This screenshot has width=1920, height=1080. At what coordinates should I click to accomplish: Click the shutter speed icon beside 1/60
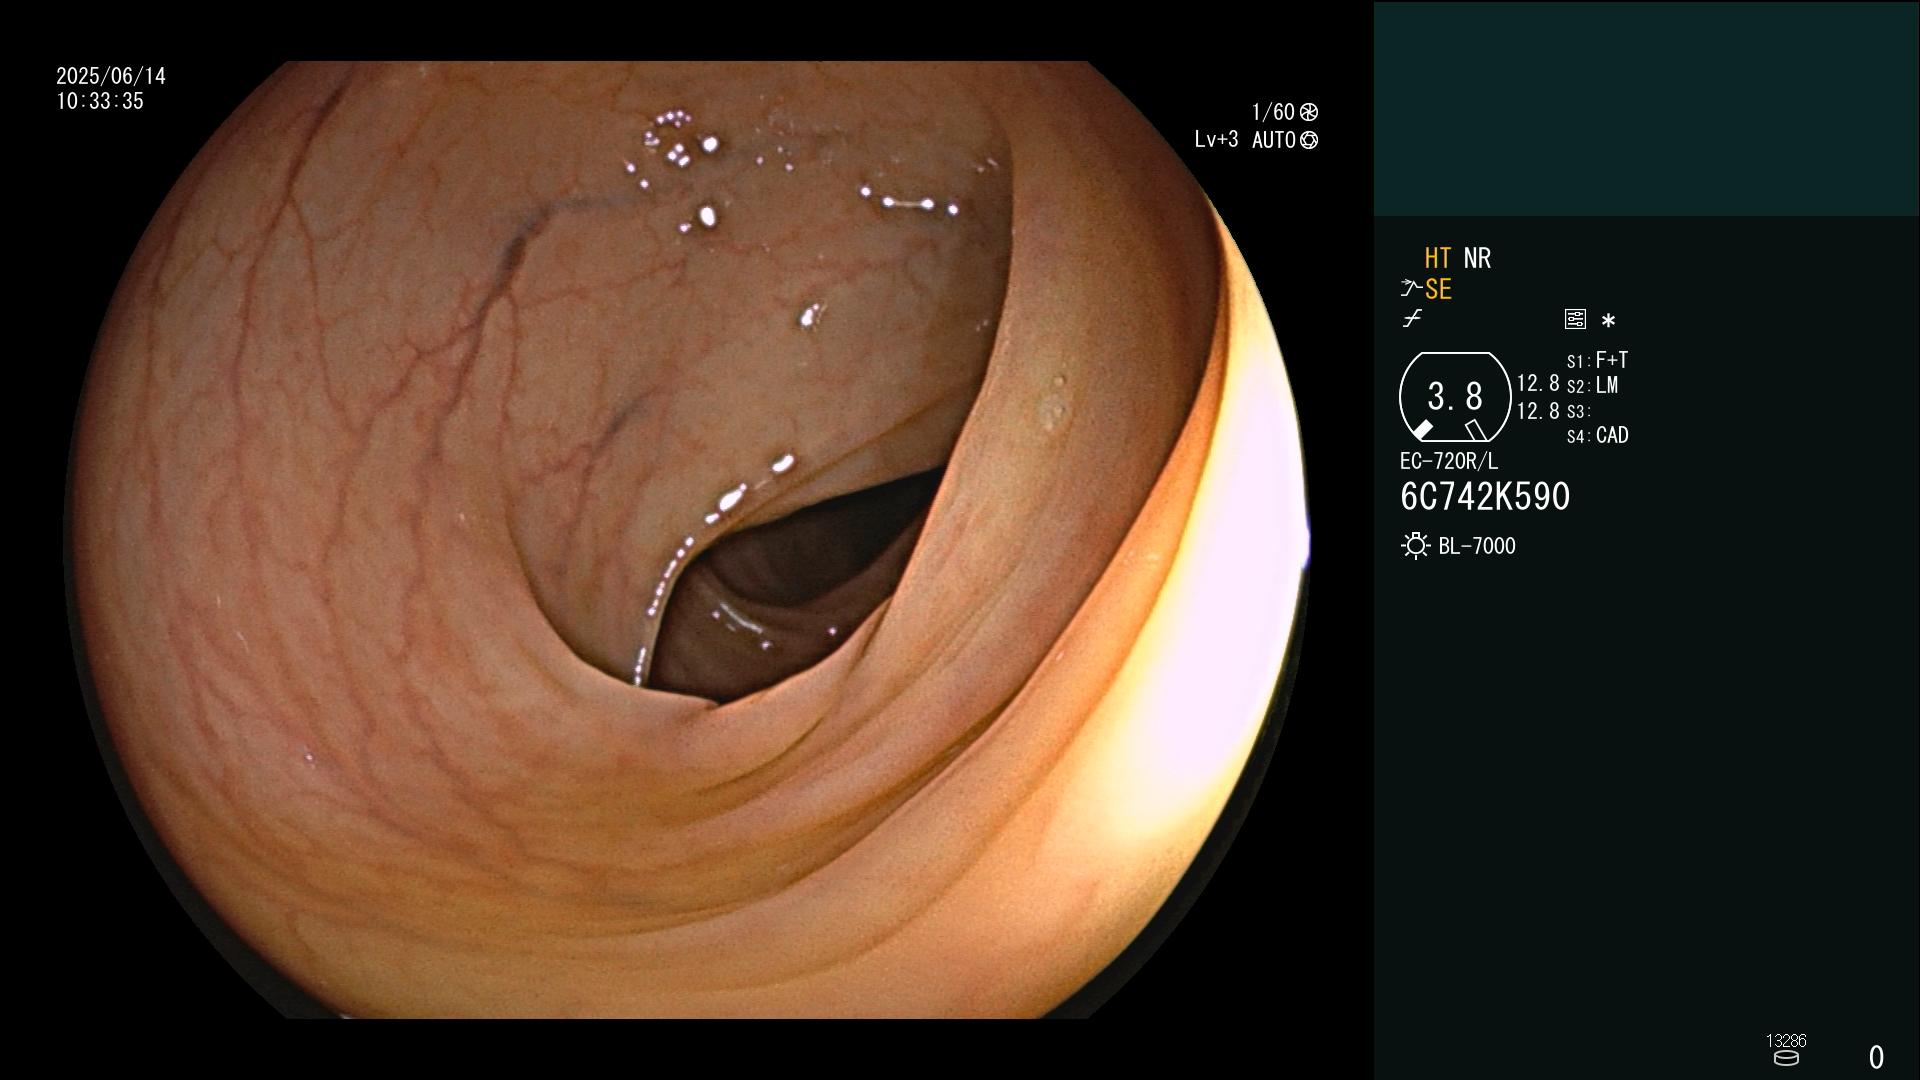tap(1309, 112)
